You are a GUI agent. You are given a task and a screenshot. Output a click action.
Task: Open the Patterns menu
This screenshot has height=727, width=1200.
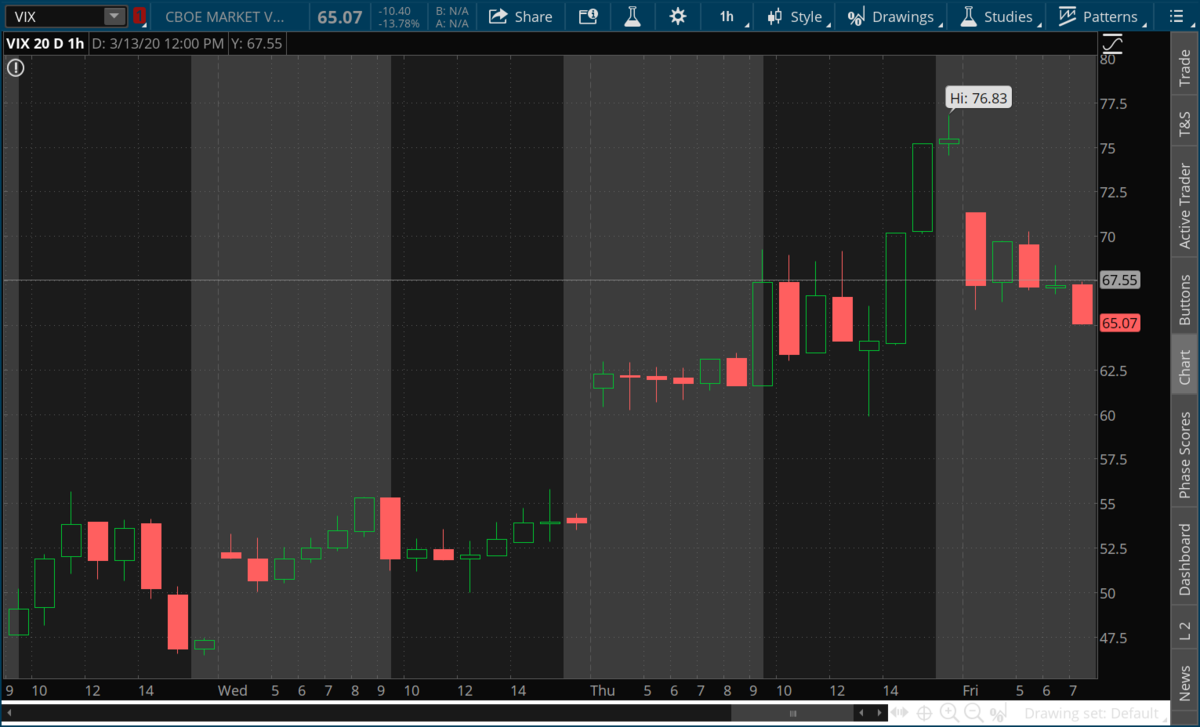tap(1099, 16)
